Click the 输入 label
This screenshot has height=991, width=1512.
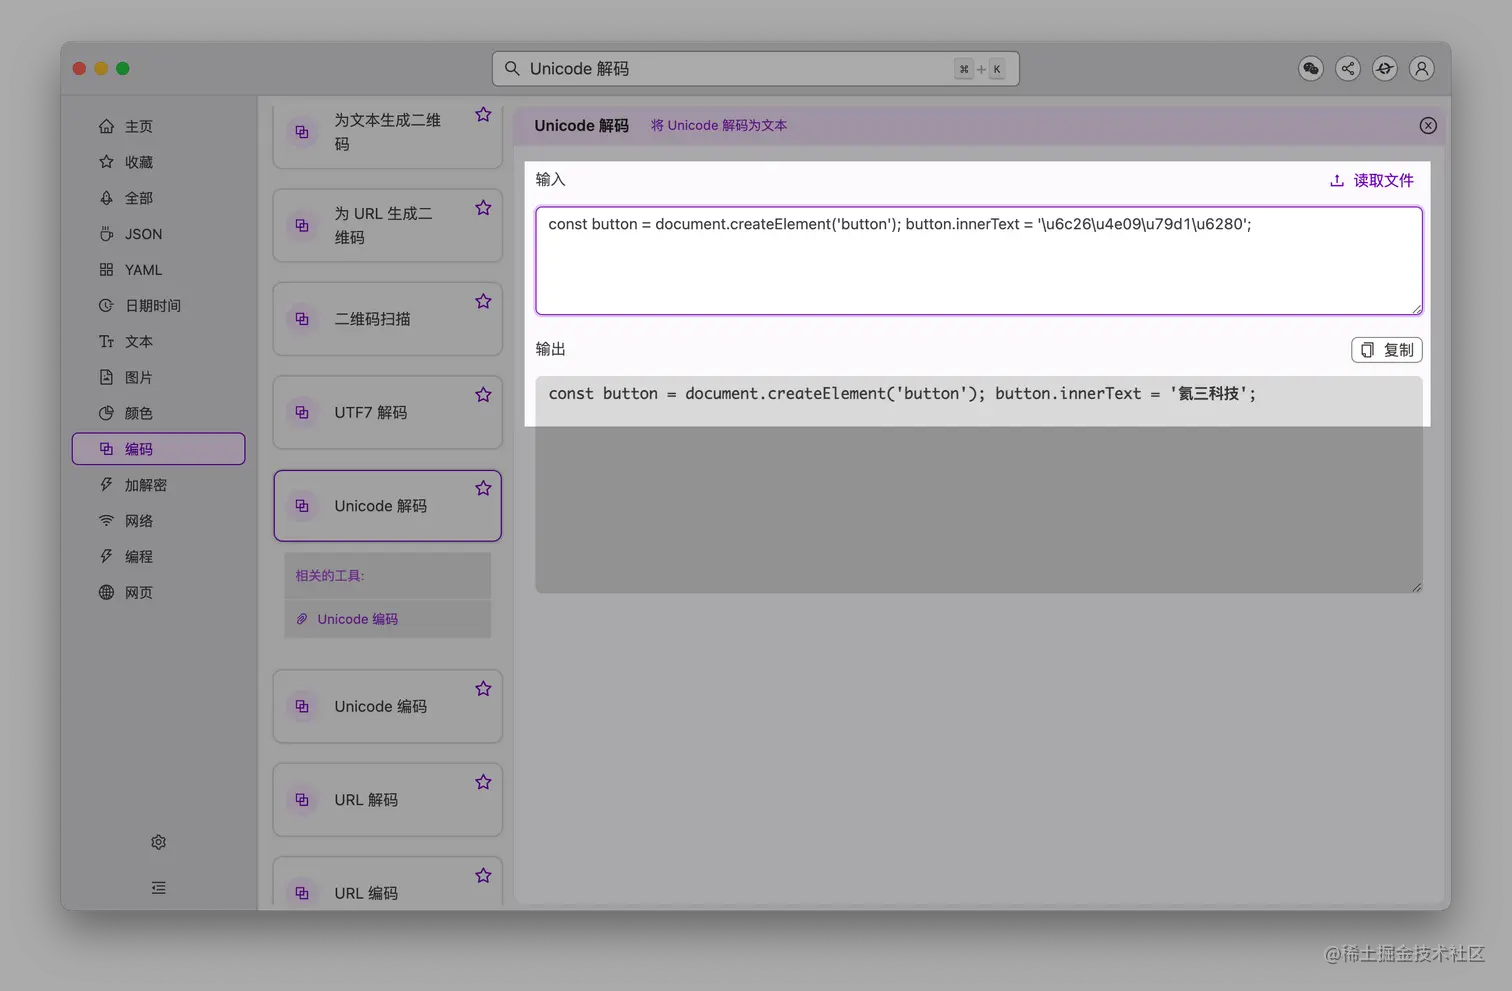550,180
